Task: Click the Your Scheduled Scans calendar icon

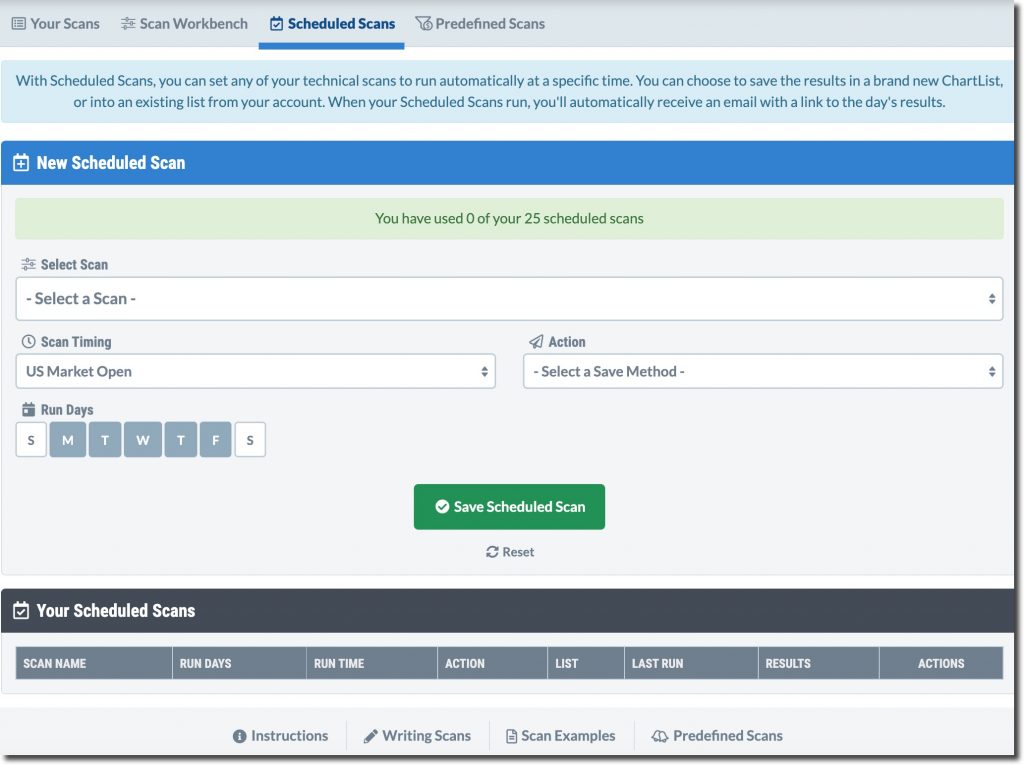Action: [21, 611]
